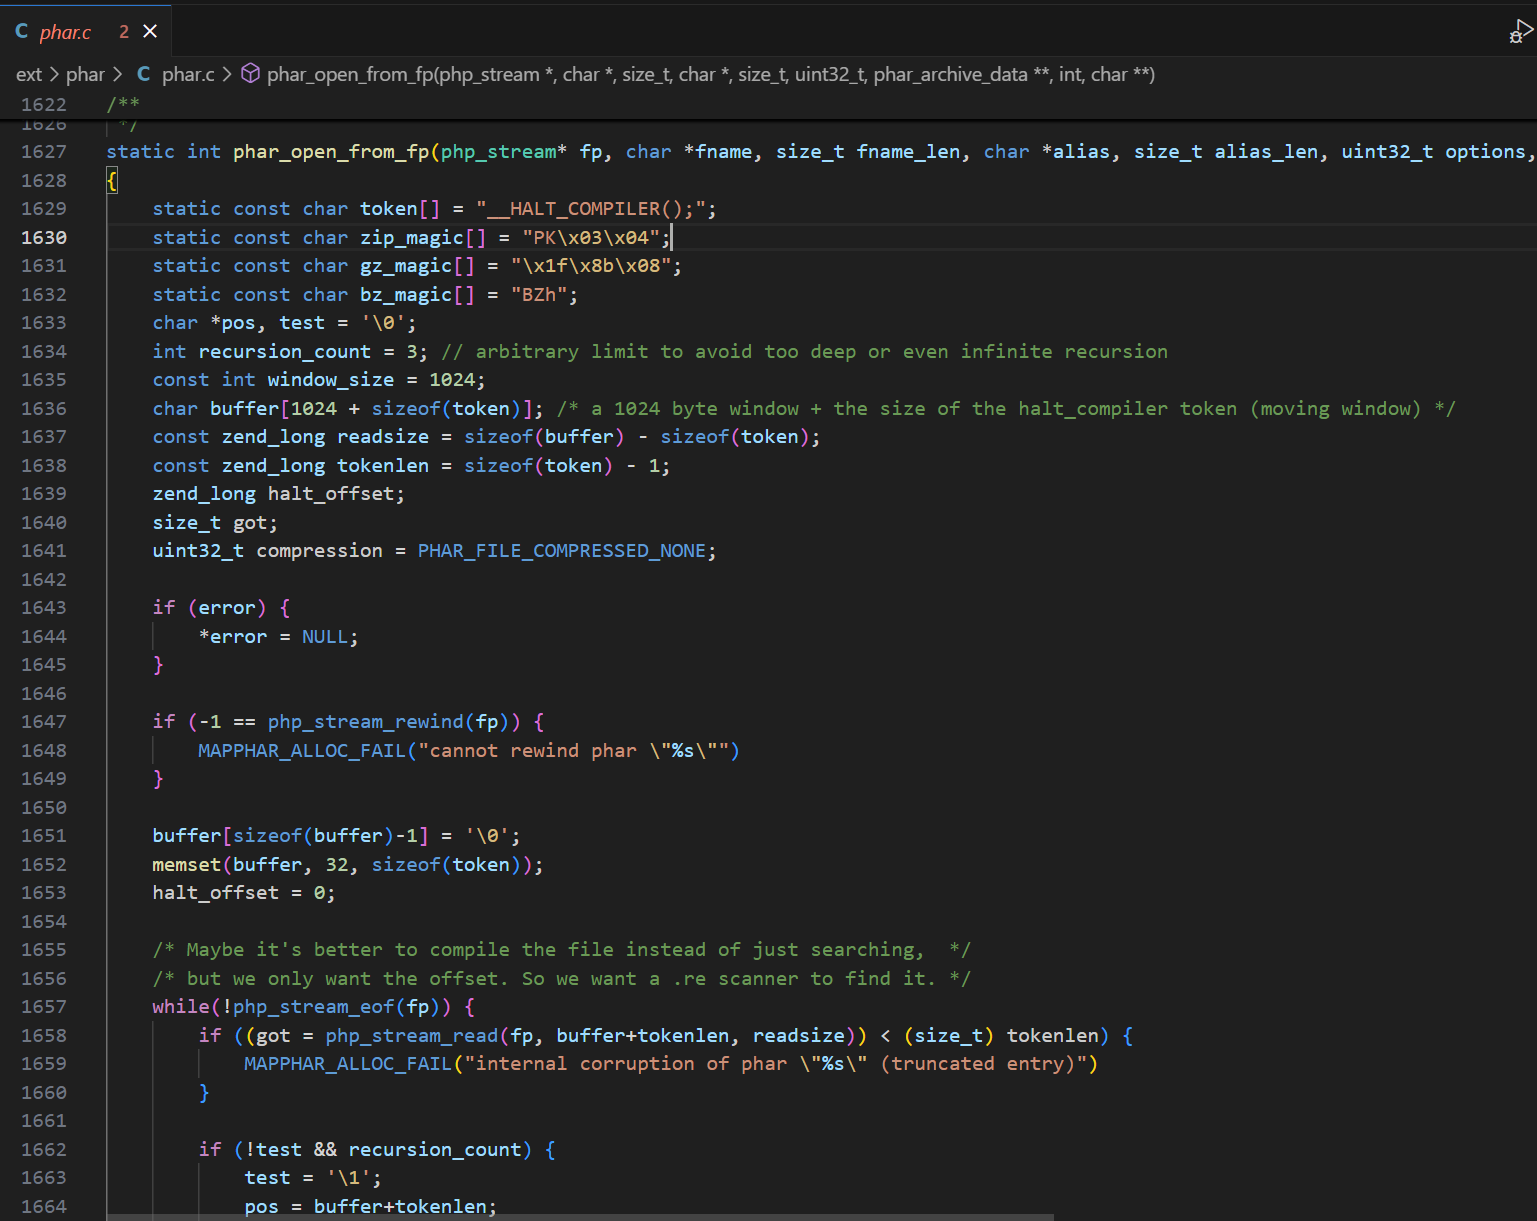The image size is (1537, 1221).
Task: Expand the phar.c file breadcrumb
Action: (x=188, y=74)
